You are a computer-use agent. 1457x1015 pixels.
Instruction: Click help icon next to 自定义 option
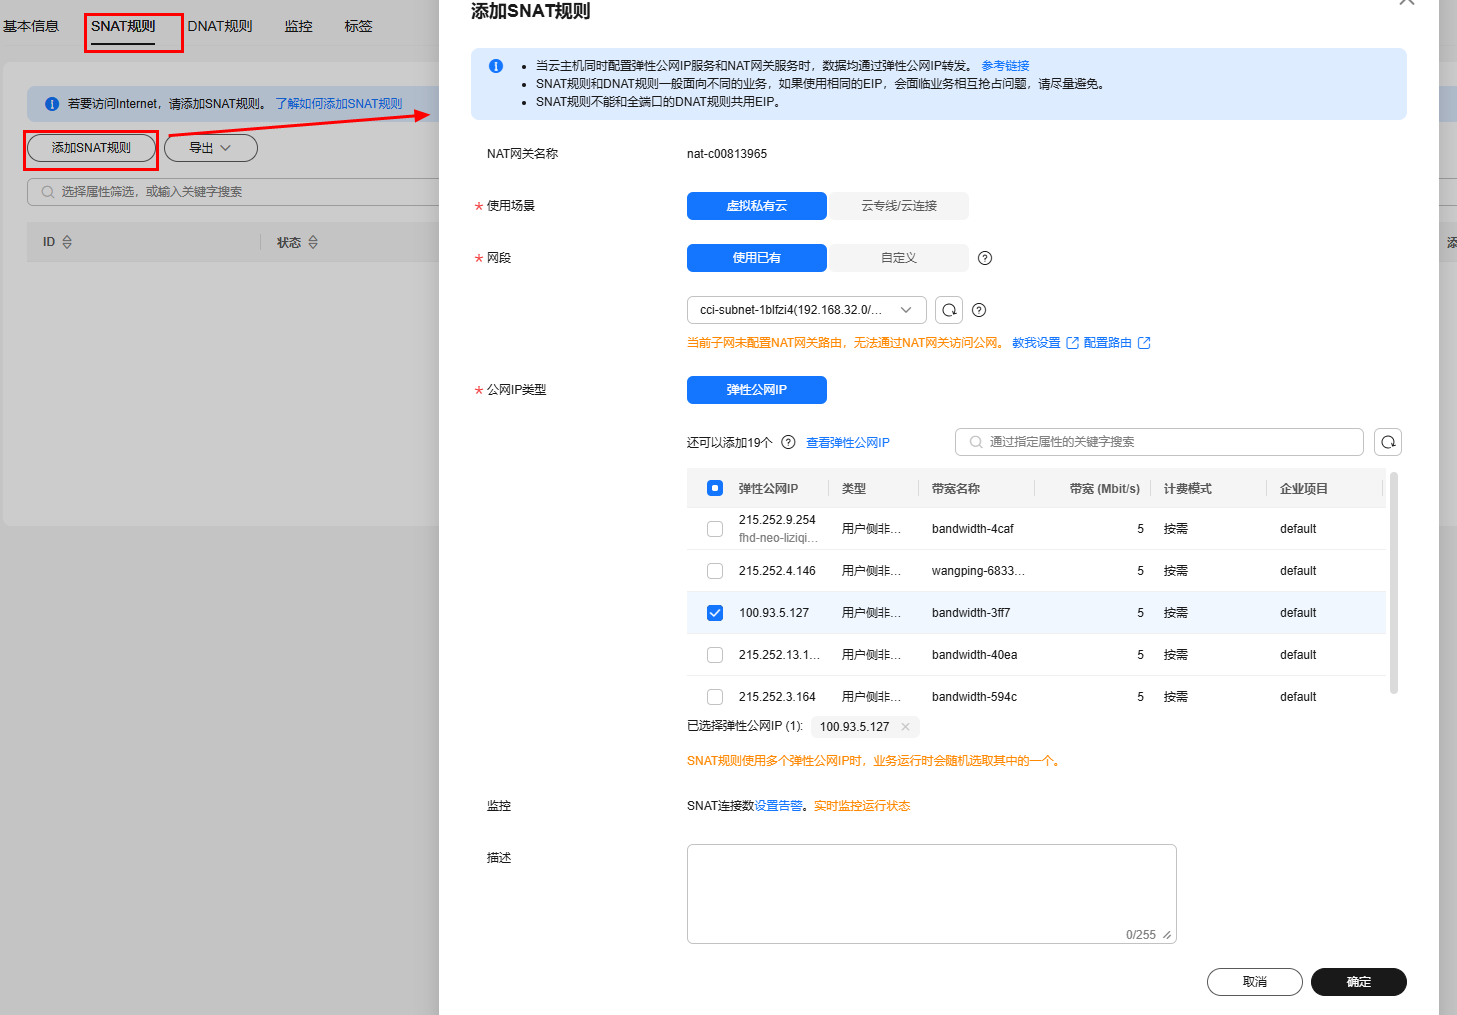(985, 258)
